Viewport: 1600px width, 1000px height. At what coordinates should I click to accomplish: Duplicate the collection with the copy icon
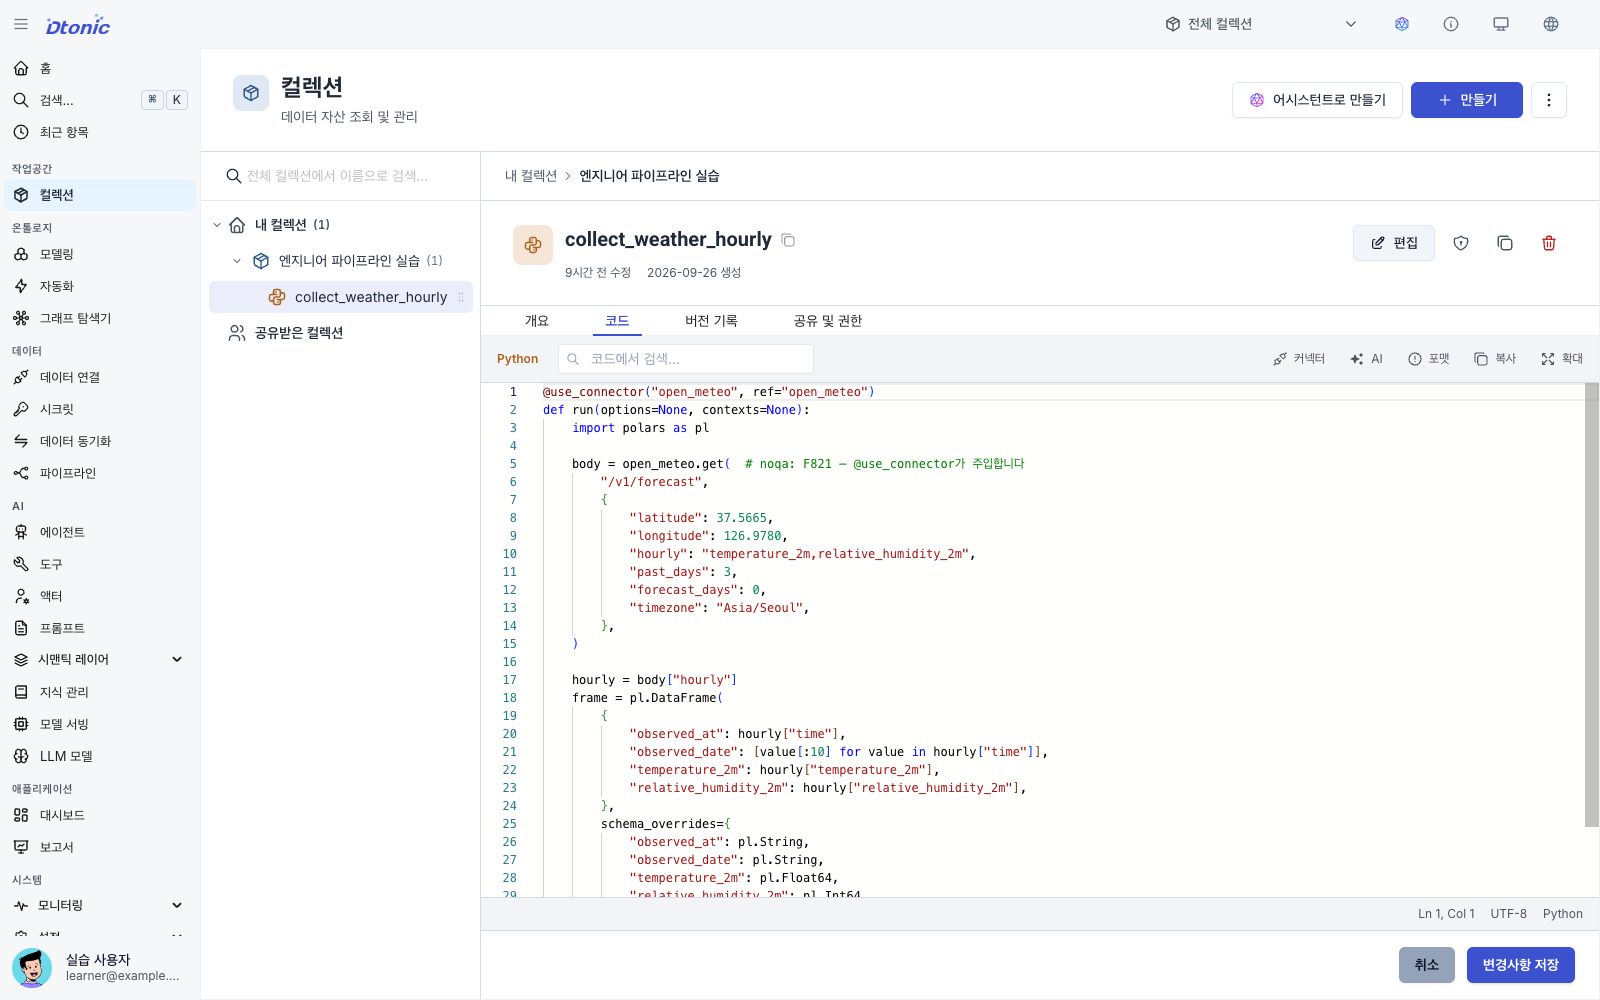tap(1505, 243)
